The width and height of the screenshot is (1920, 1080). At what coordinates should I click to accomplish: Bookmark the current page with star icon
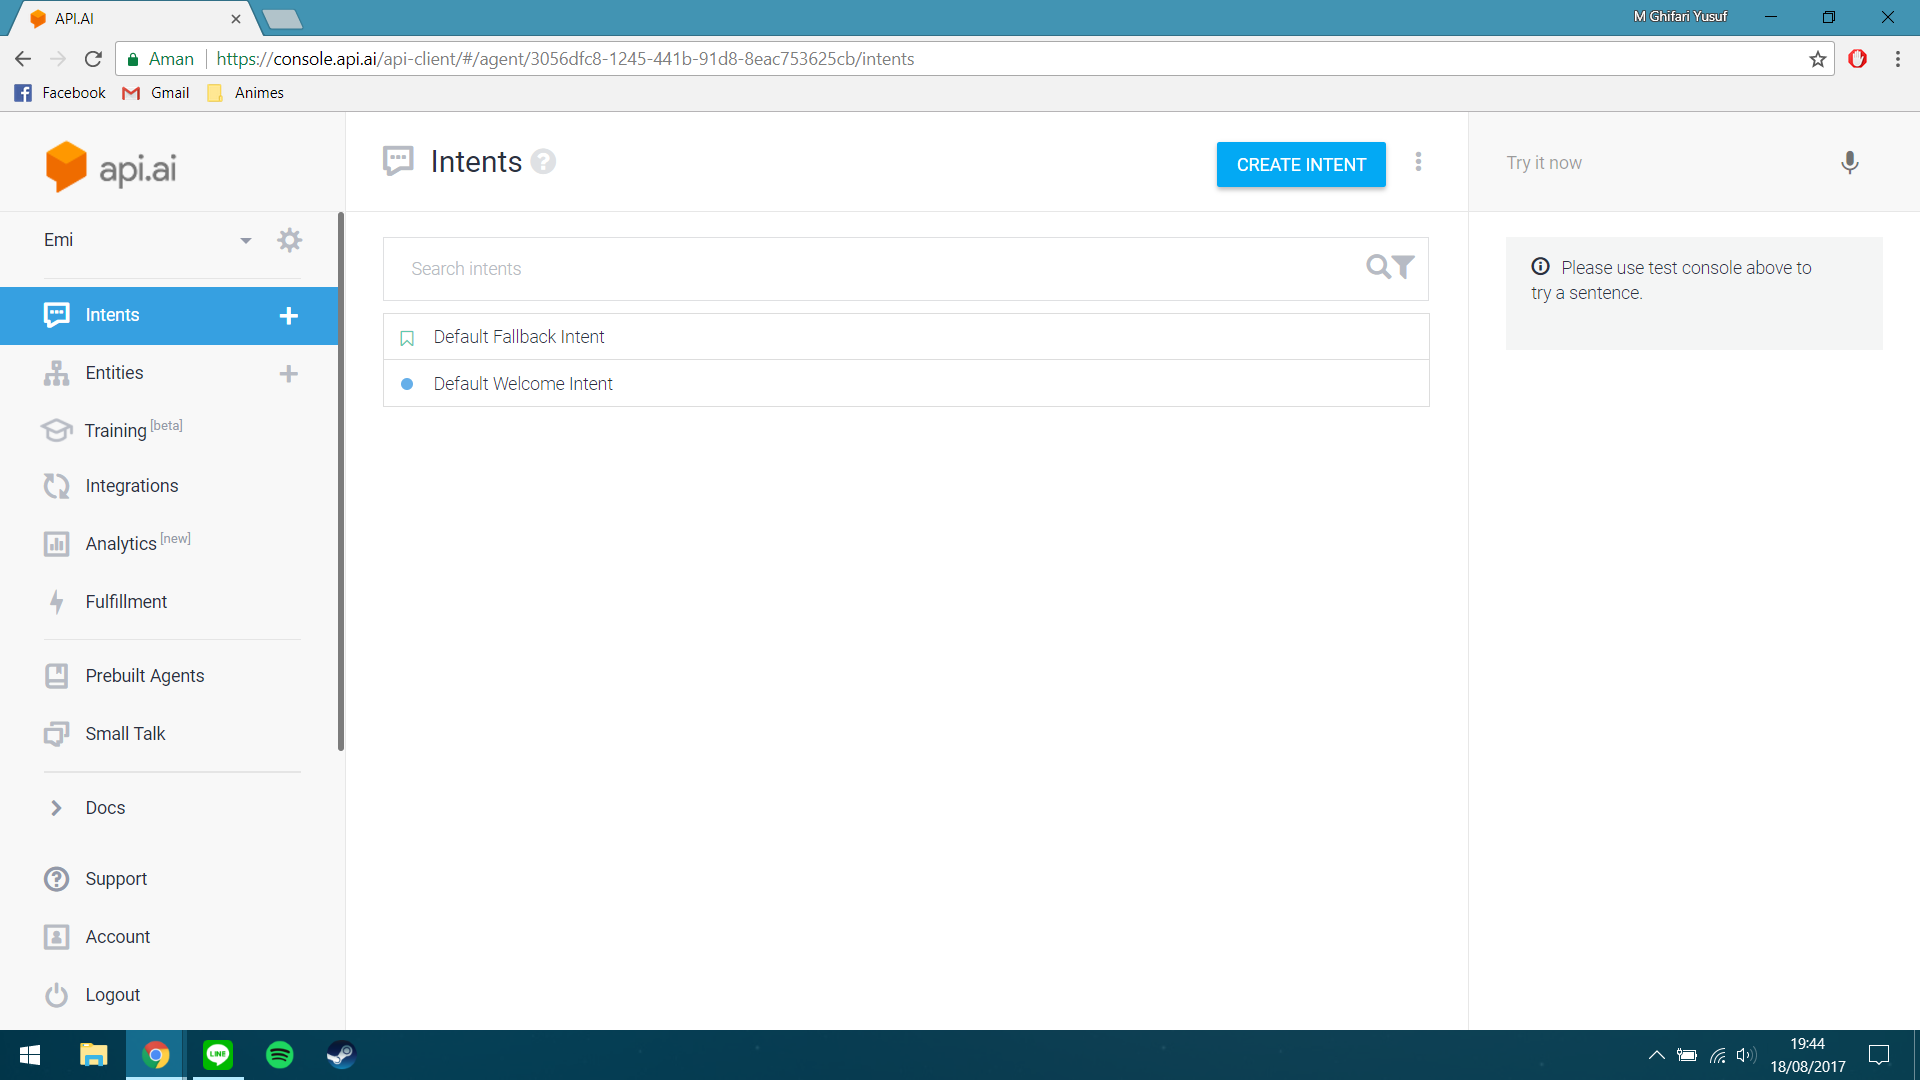pos(1817,59)
